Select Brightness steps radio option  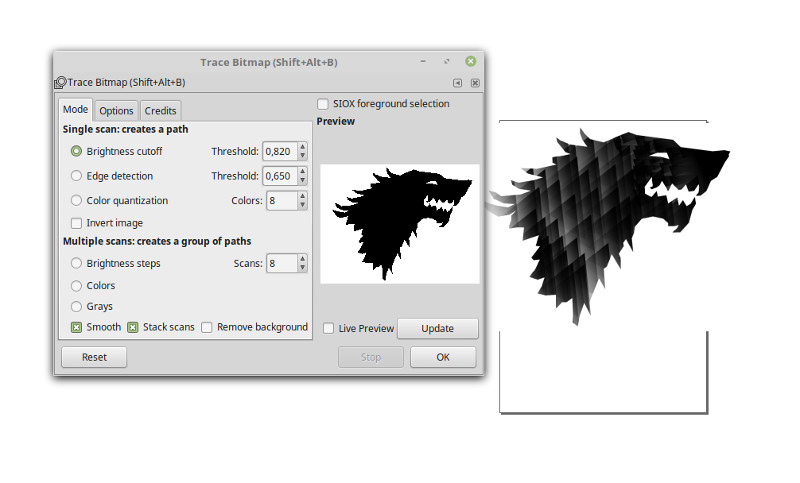76,263
